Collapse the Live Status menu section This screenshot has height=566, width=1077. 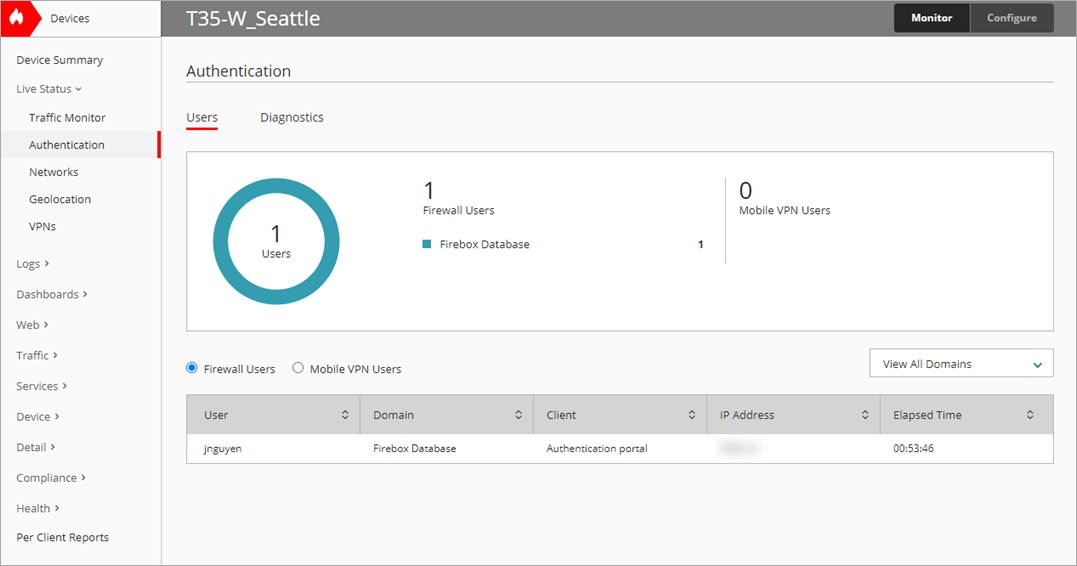click(49, 89)
